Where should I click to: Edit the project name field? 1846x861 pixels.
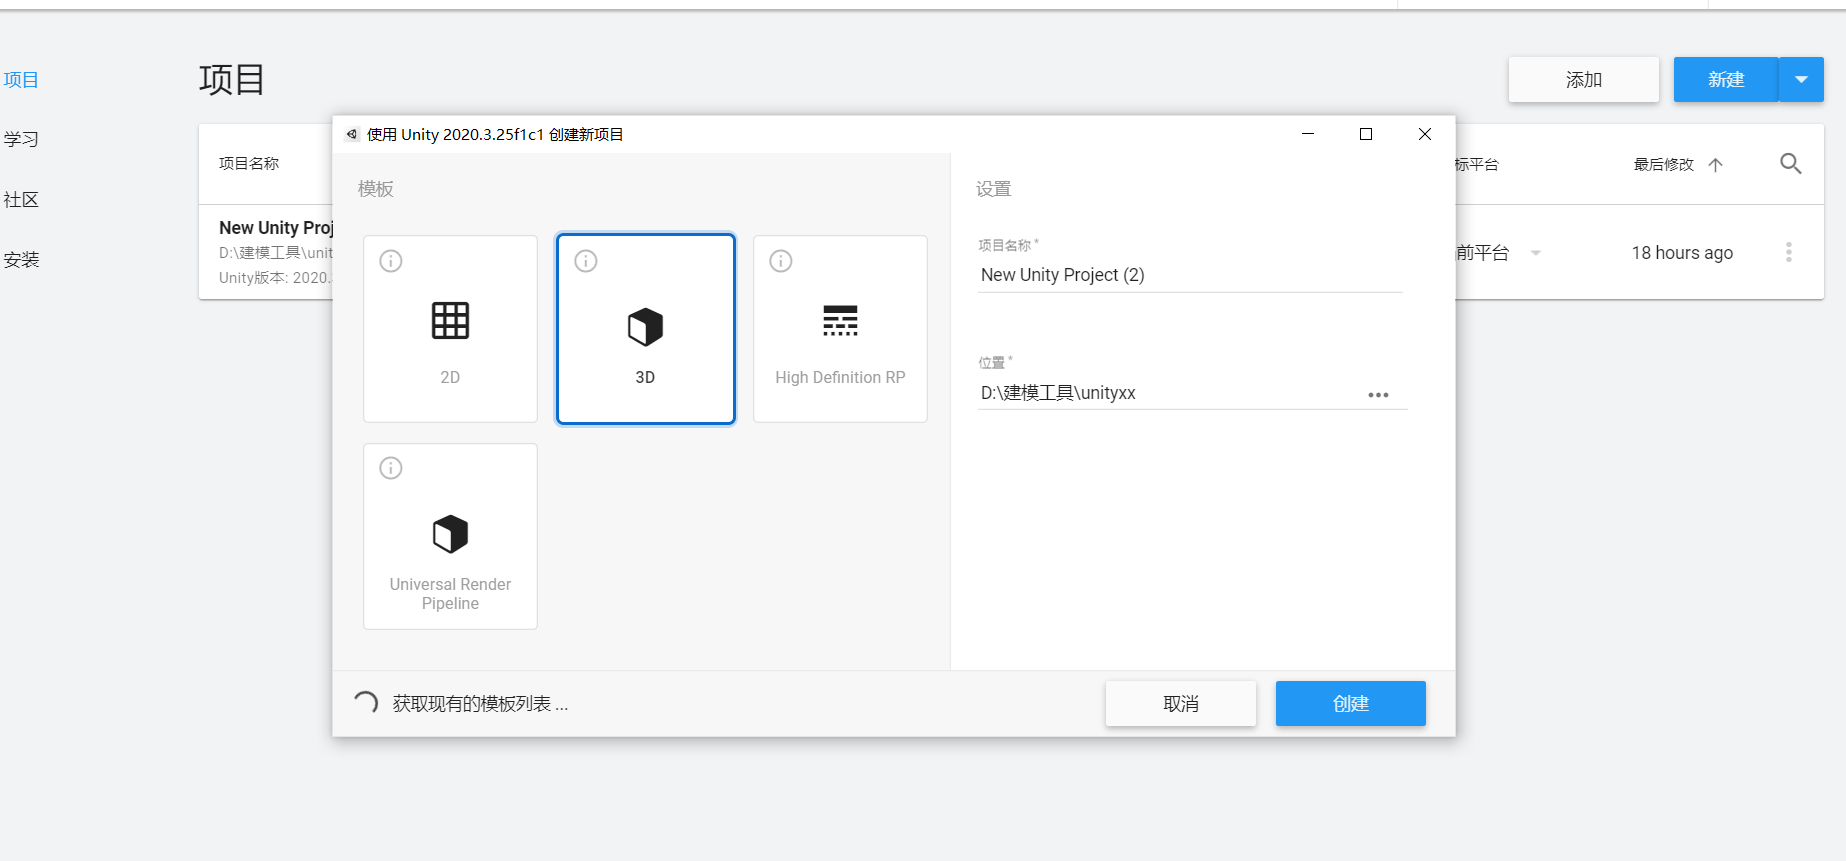point(1190,275)
